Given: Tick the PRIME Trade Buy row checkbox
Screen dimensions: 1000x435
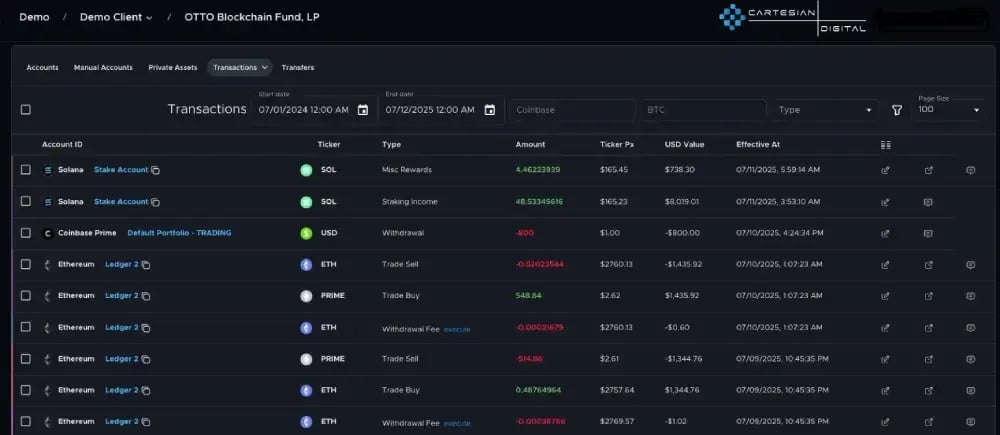Looking at the screenshot, I should pyautogui.click(x=26, y=295).
